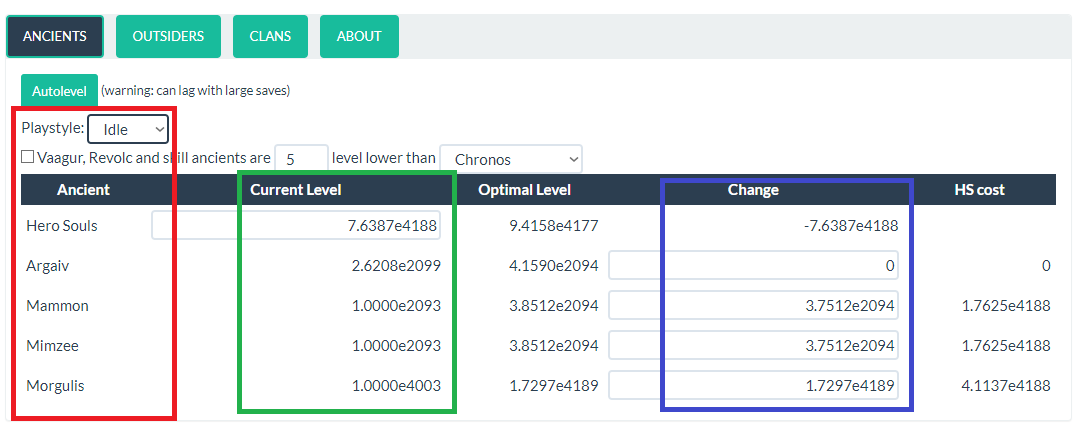This screenshot has height=437, width=1082.
Task: Open the Clans tab
Action: (x=270, y=36)
